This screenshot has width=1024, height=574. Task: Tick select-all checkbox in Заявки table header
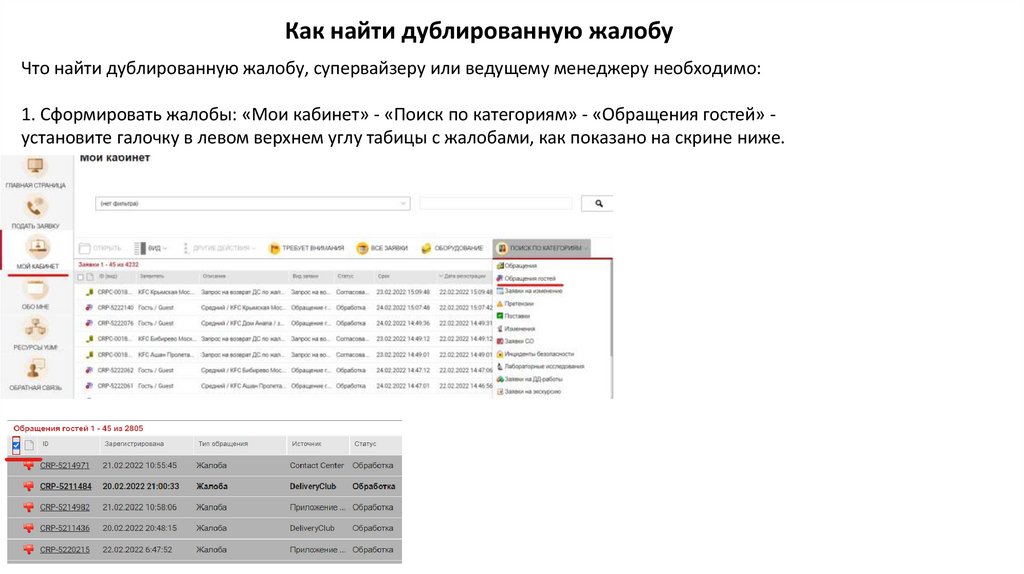(81, 277)
